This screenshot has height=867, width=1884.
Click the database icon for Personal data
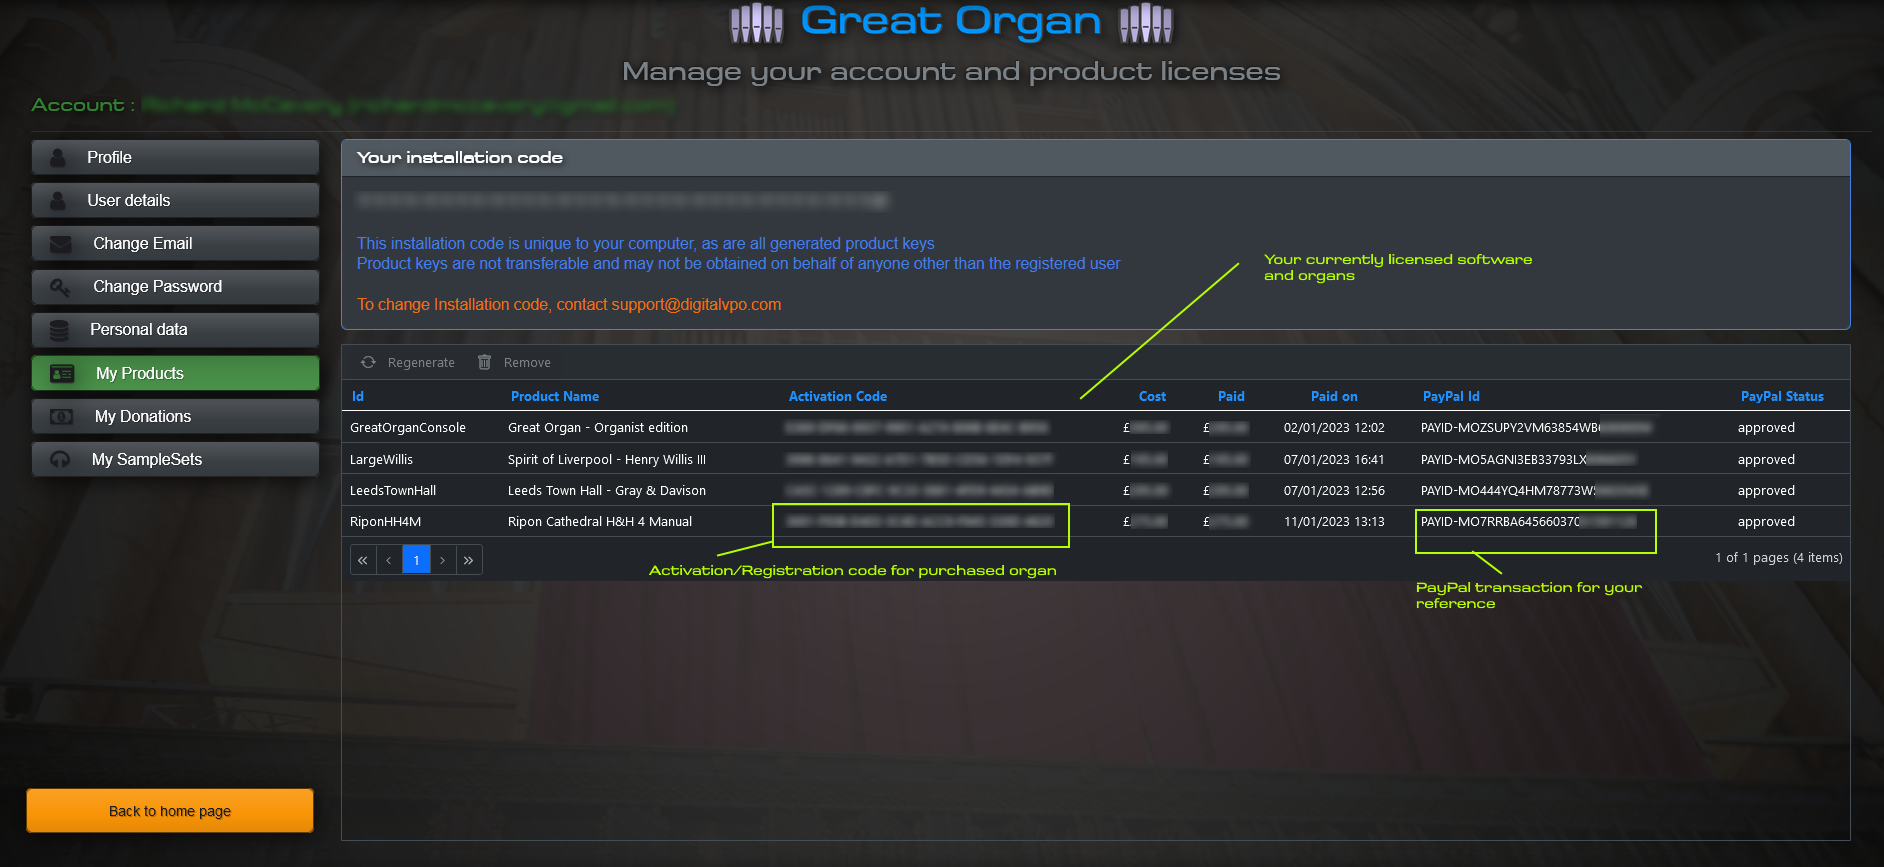(59, 330)
